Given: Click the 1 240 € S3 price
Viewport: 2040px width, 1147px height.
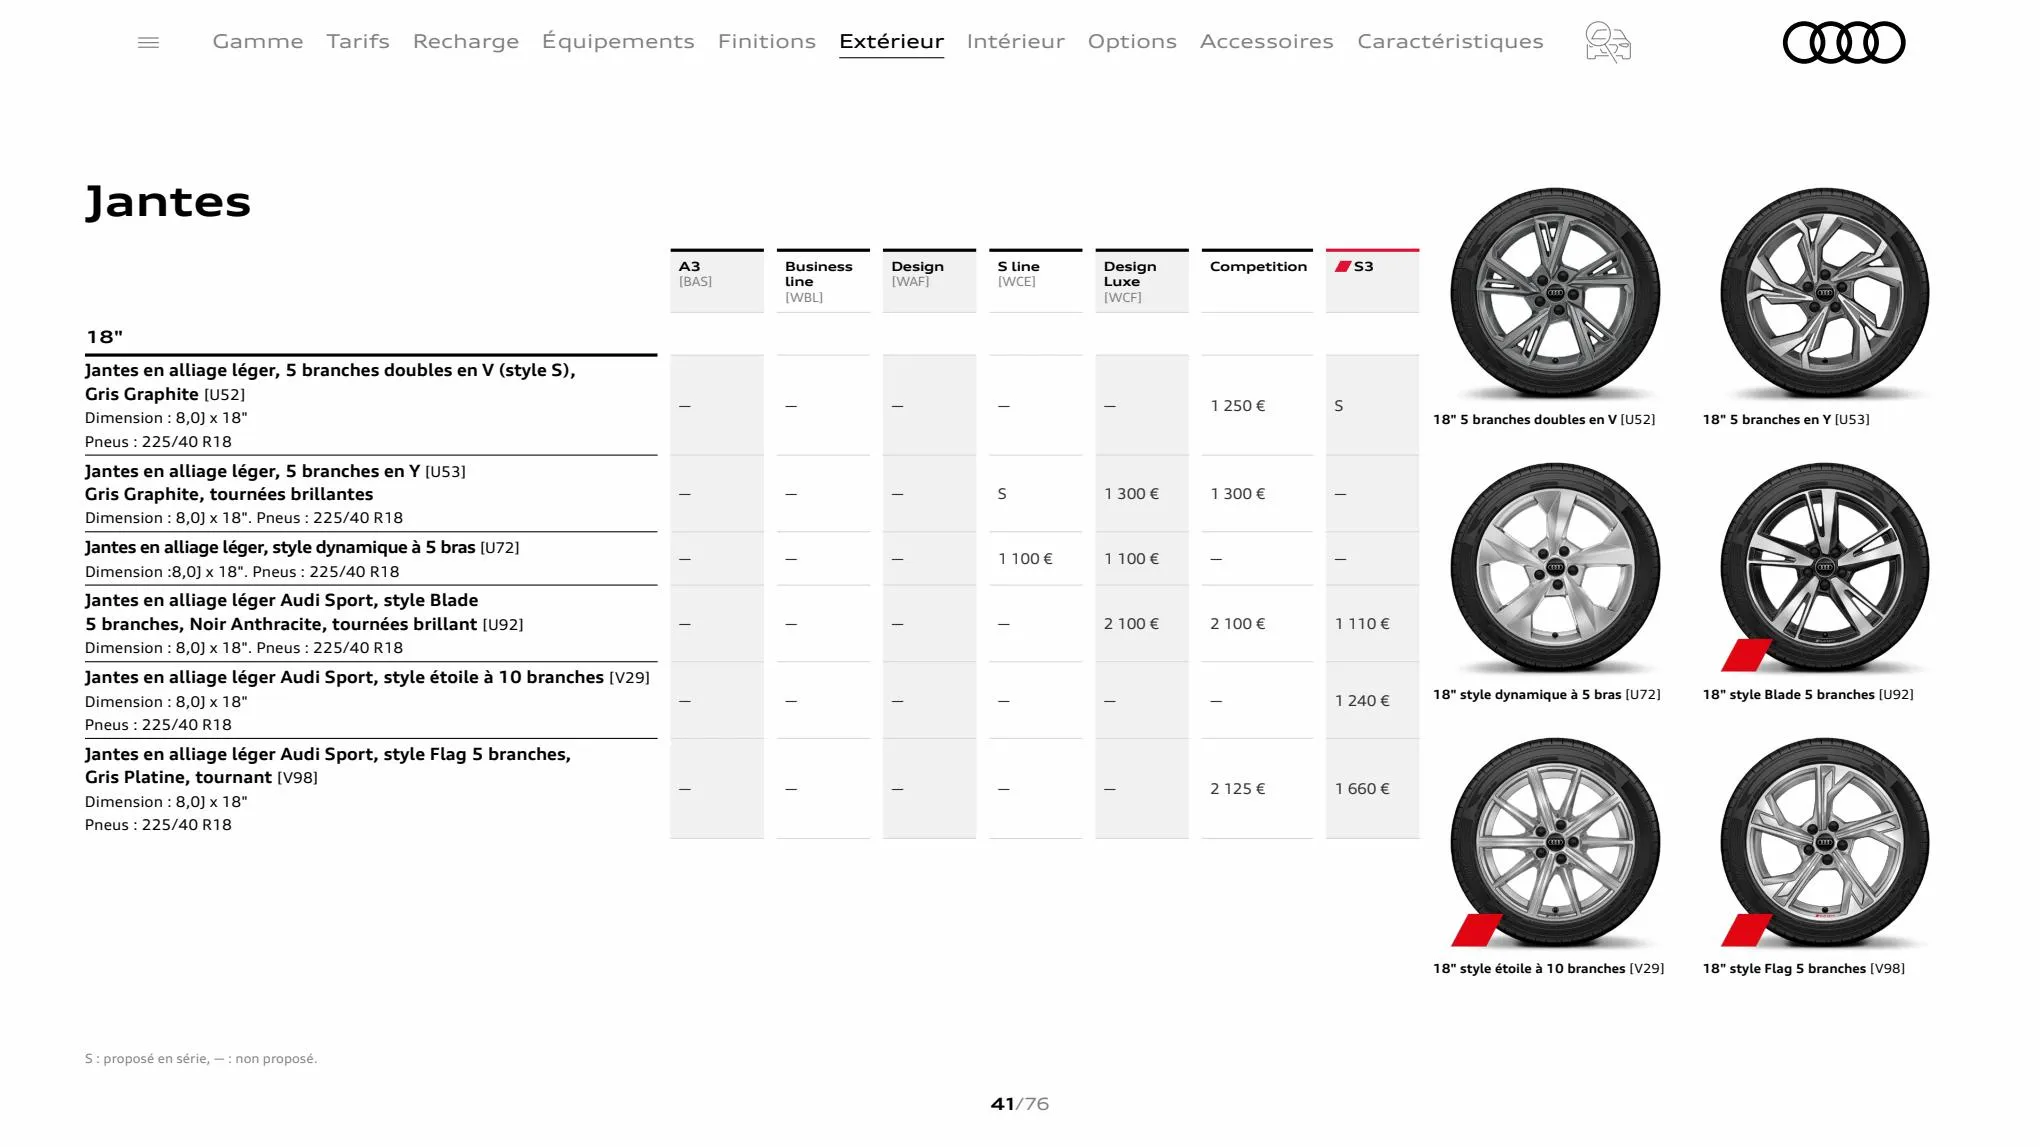Looking at the screenshot, I should point(1362,701).
